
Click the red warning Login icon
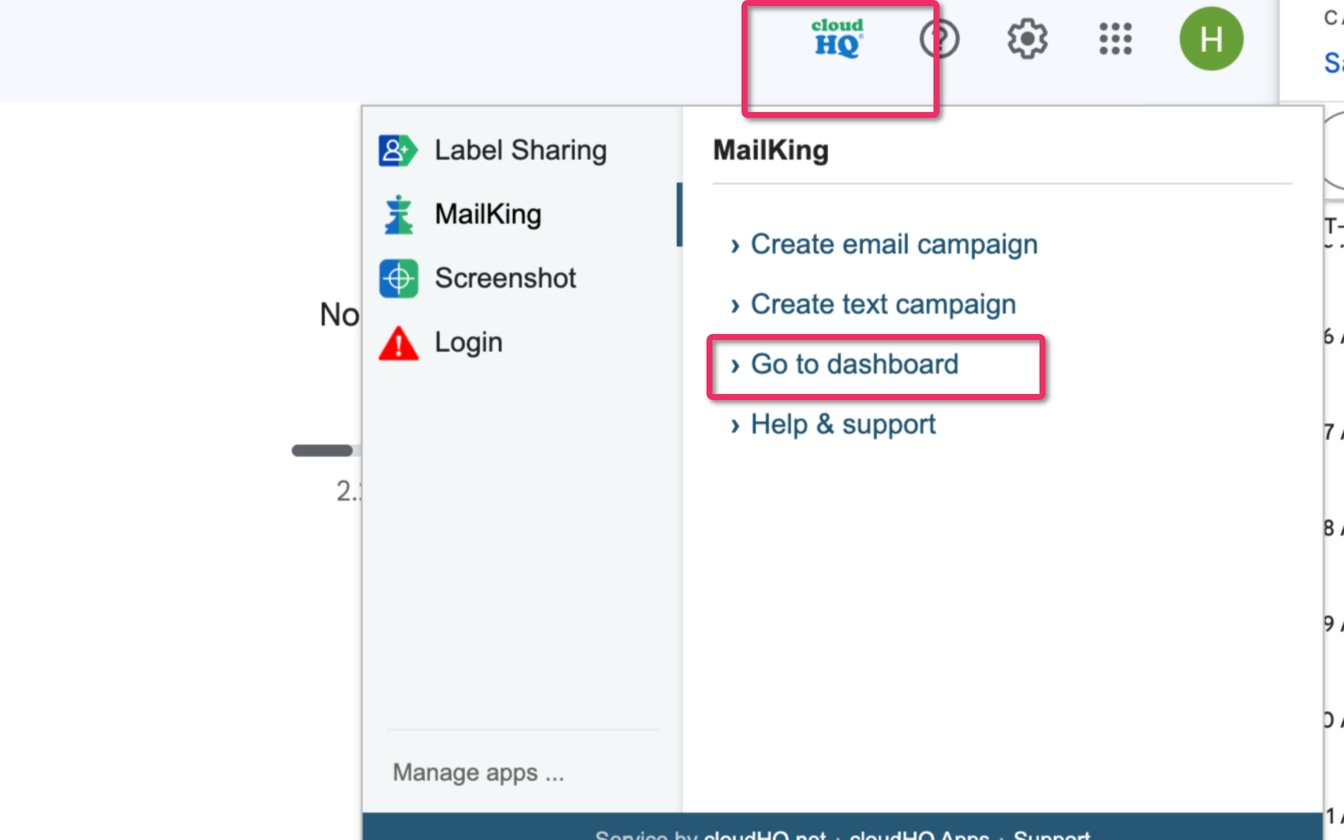pos(398,342)
